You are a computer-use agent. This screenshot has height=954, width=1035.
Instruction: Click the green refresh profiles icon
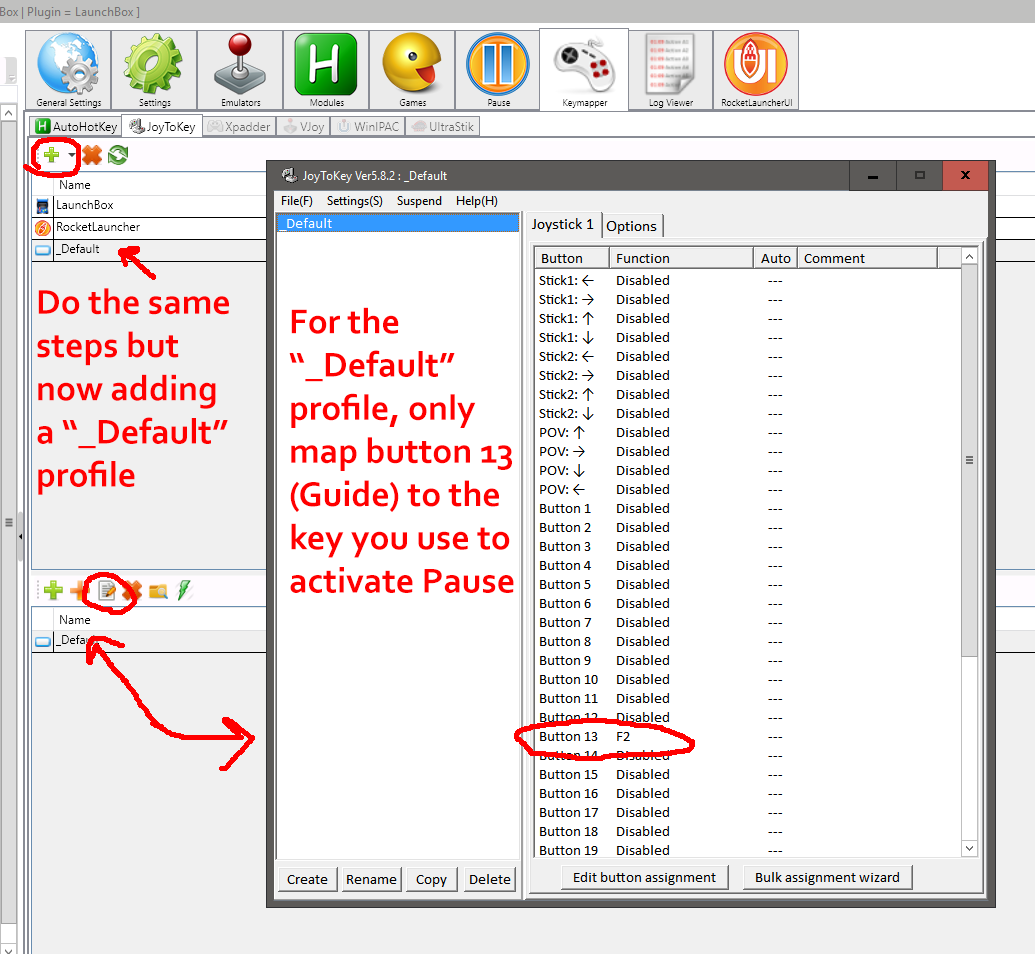tap(118, 155)
